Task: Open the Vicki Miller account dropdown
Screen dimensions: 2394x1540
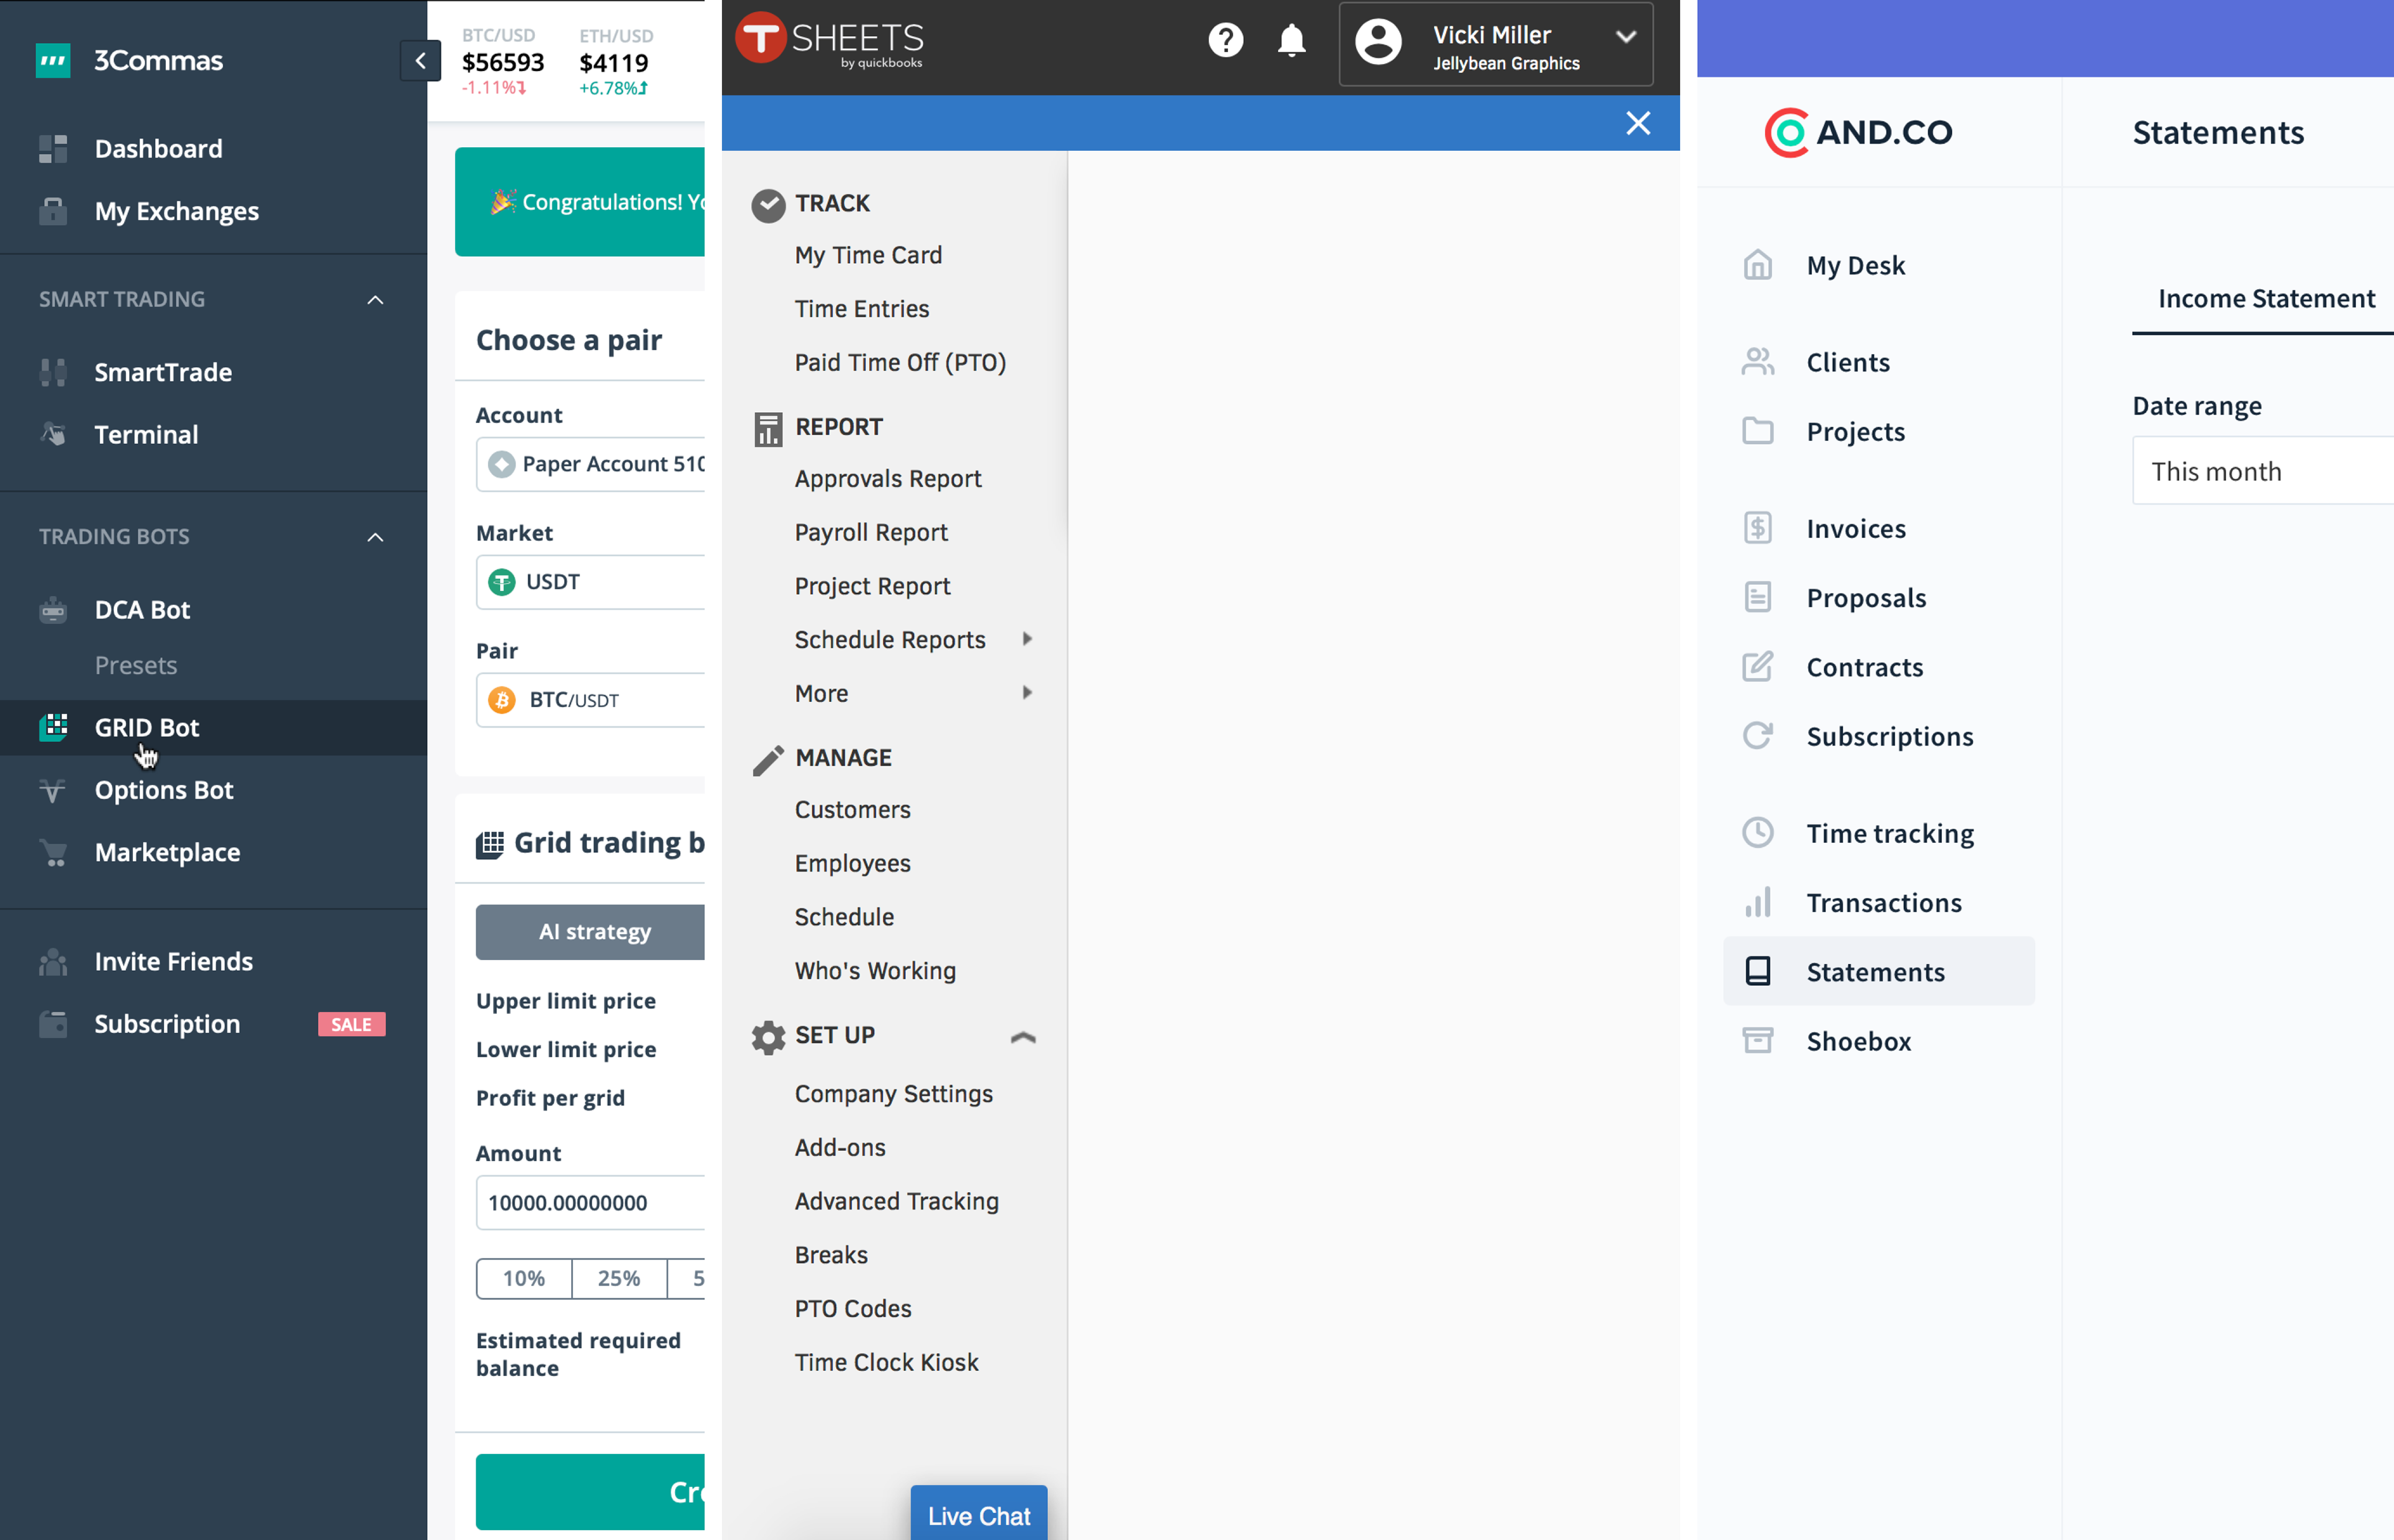Action: [x=1495, y=45]
